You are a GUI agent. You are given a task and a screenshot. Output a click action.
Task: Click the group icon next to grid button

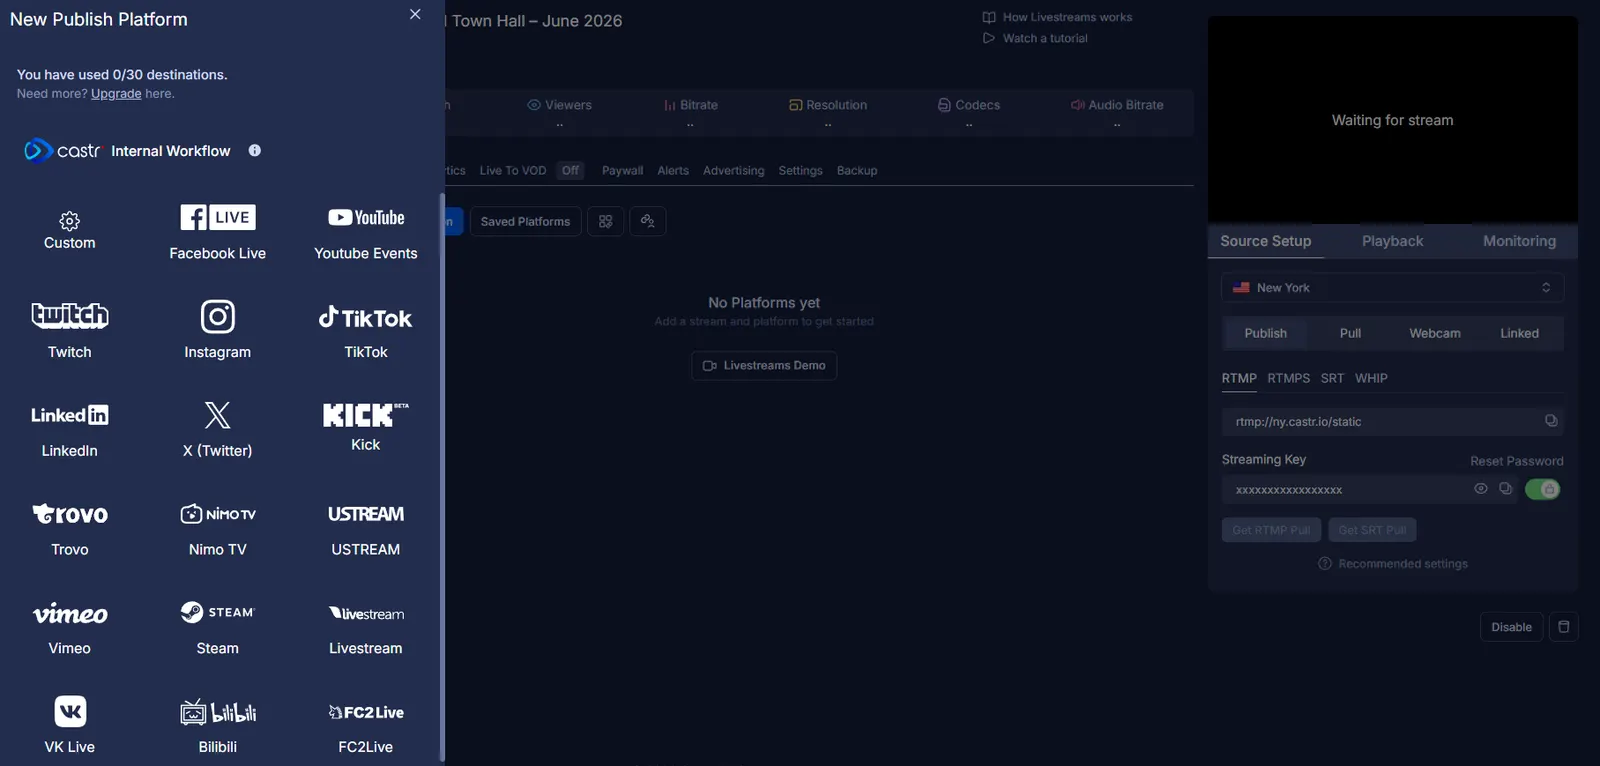pos(648,221)
